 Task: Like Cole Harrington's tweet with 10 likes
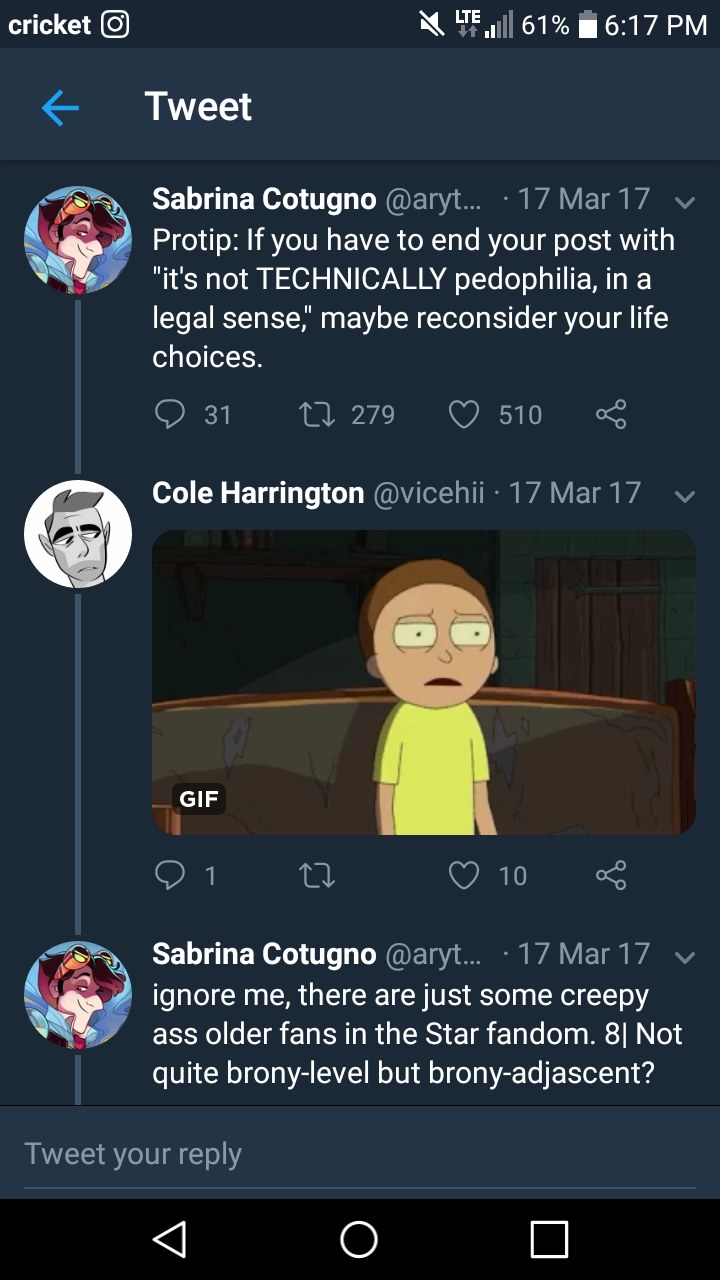coord(464,875)
